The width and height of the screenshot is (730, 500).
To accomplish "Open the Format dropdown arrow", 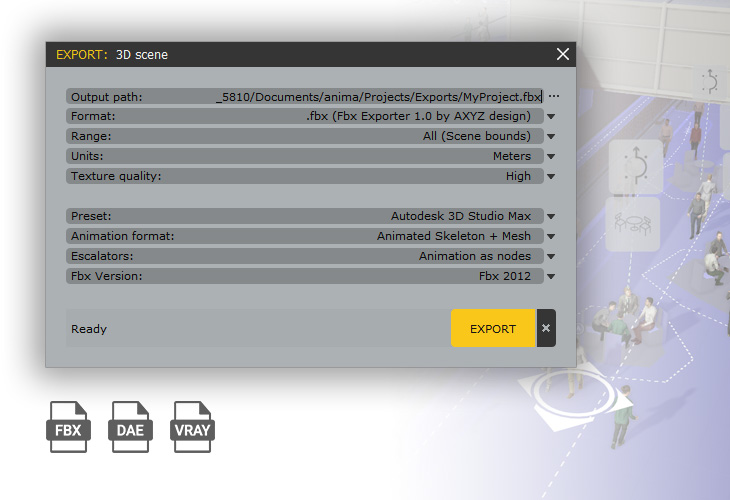I will [551, 116].
